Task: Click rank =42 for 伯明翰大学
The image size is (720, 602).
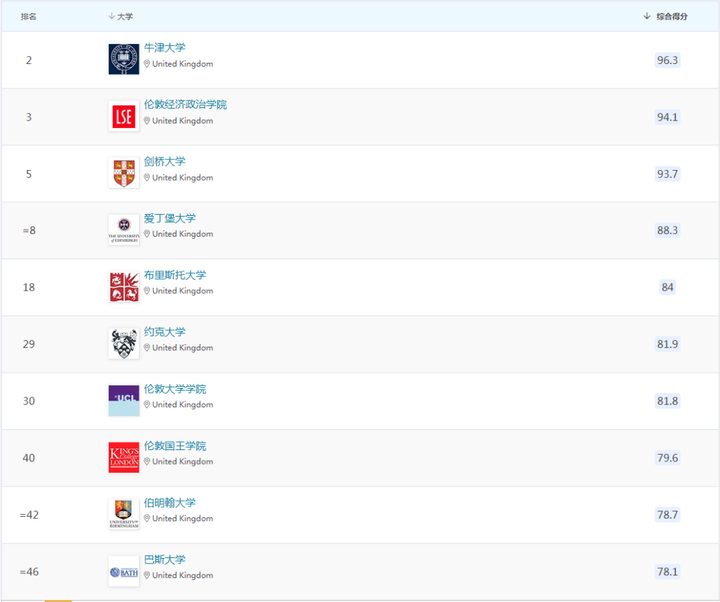Action: point(29,515)
